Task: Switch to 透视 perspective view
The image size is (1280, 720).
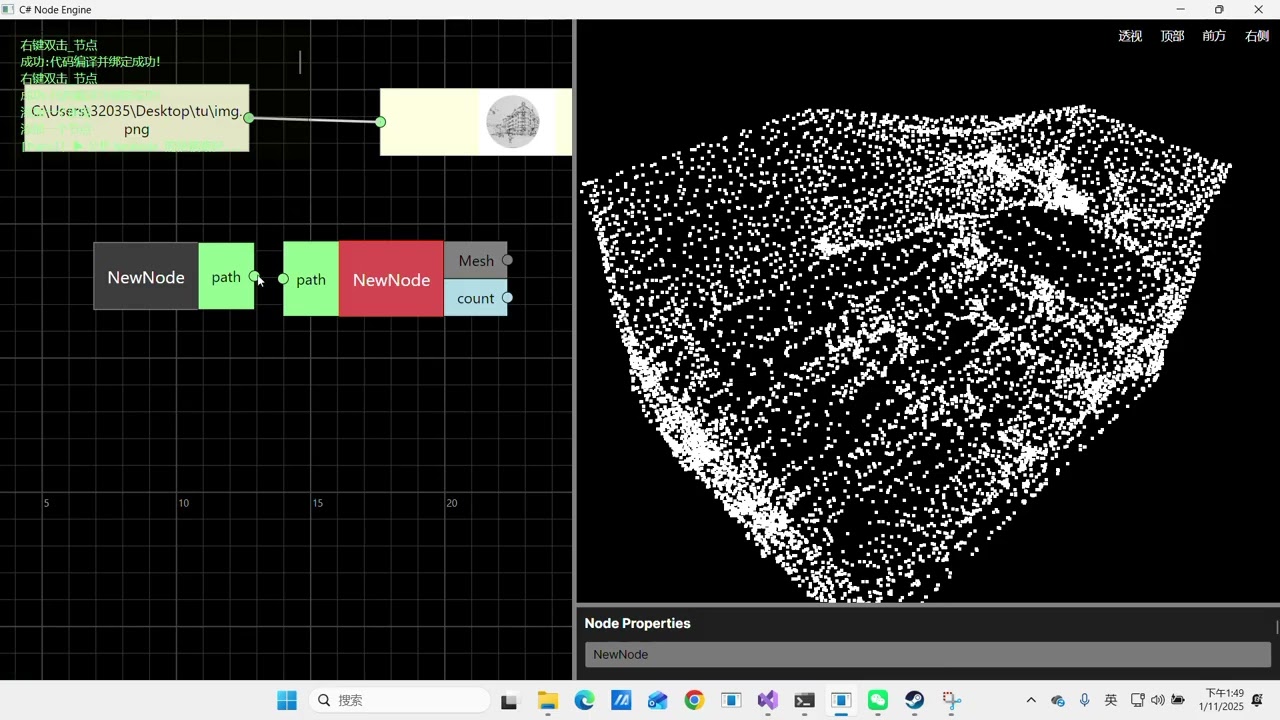Action: pos(1130,36)
